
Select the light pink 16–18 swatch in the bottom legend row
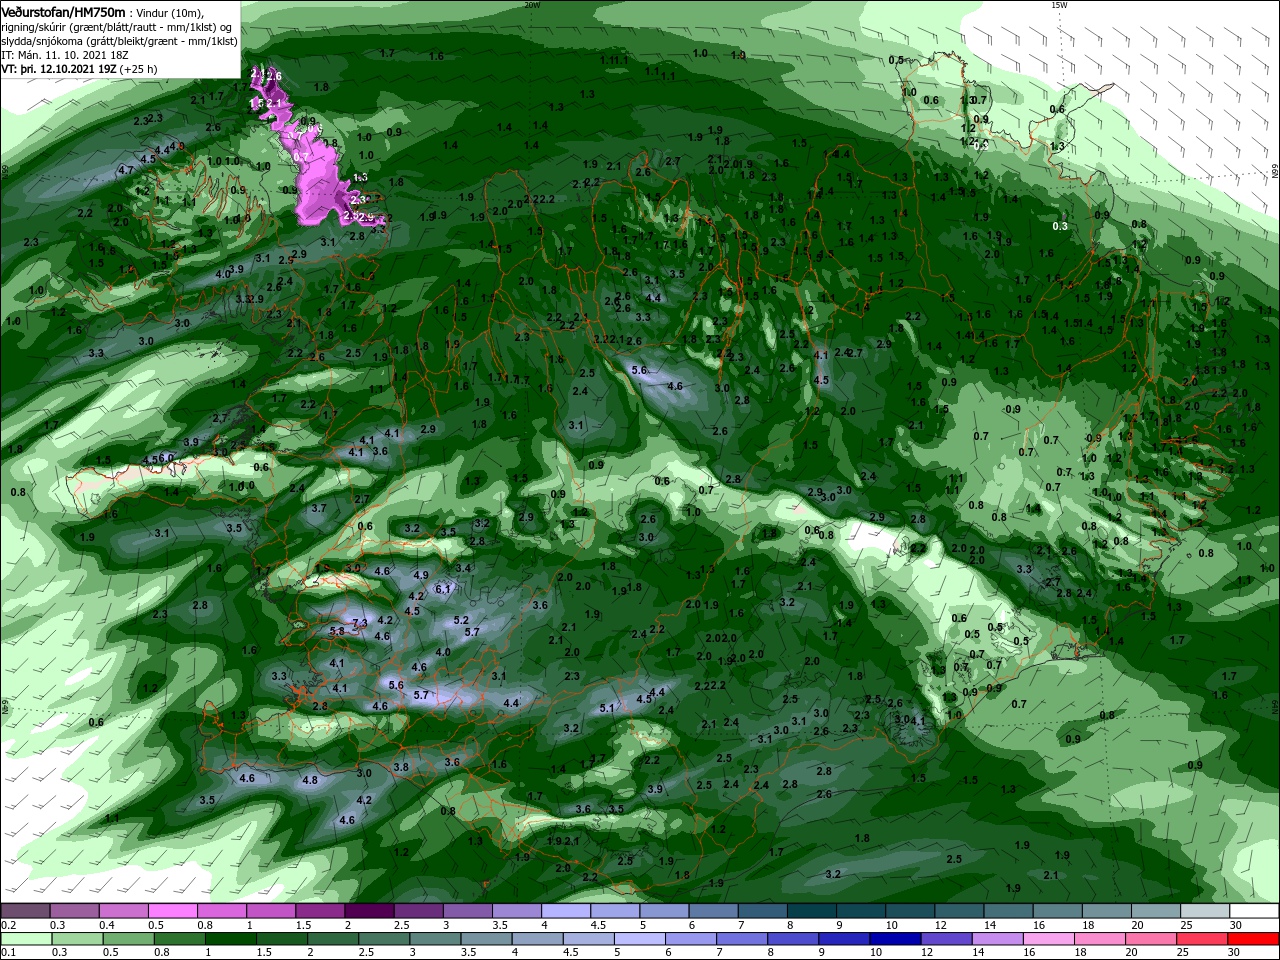pyautogui.click(x=1047, y=939)
